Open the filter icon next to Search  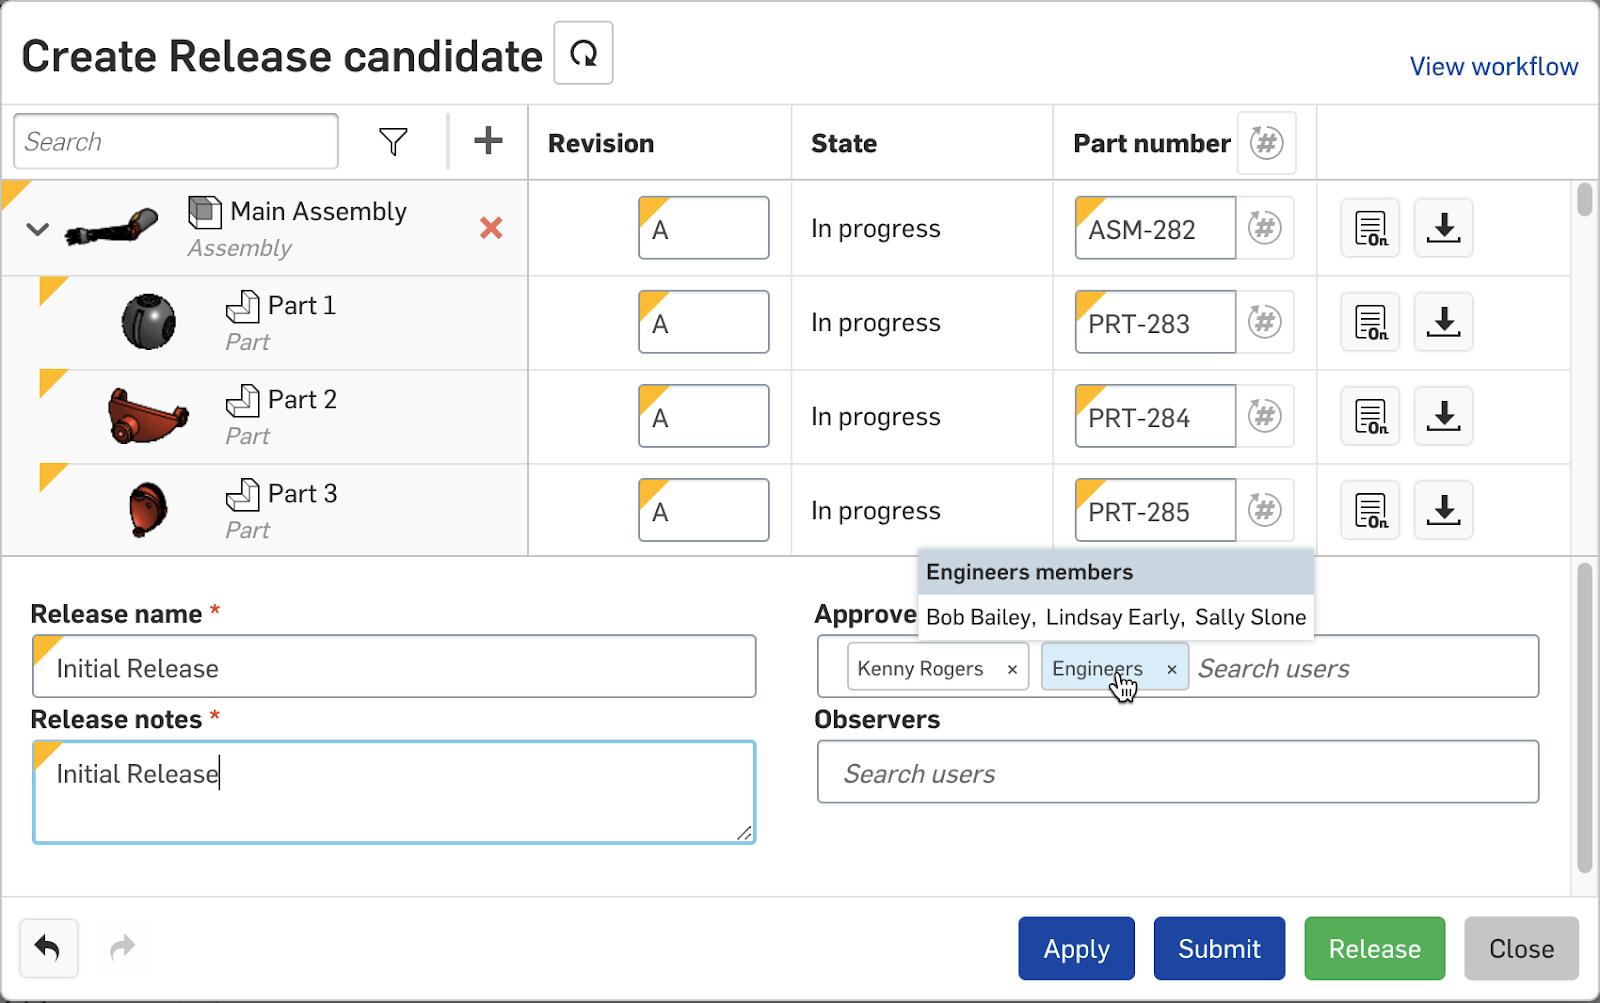point(393,142)
